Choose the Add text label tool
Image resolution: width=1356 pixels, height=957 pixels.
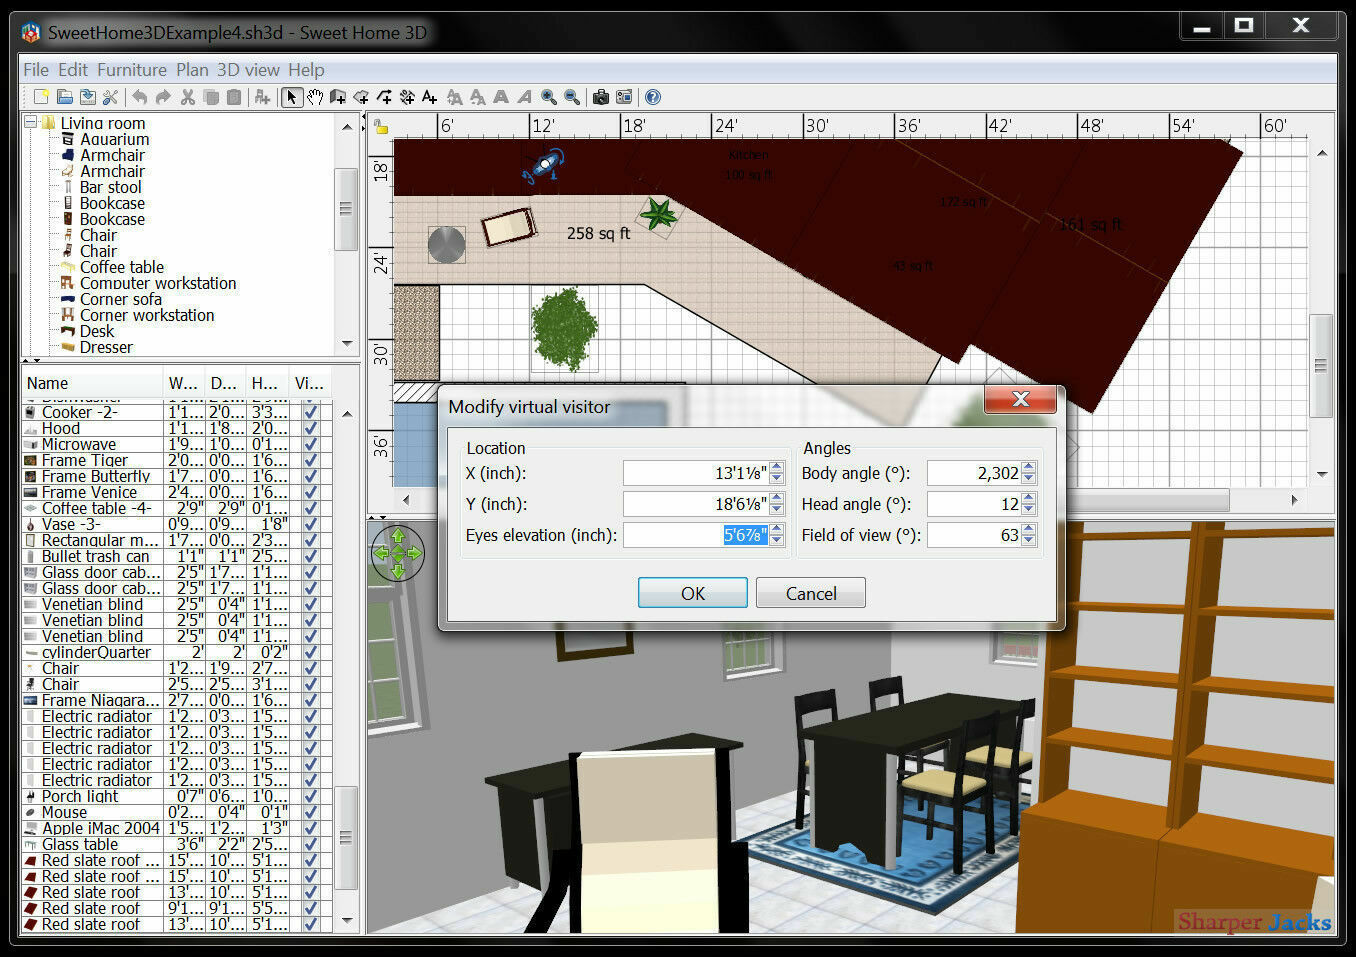(430, 97)
